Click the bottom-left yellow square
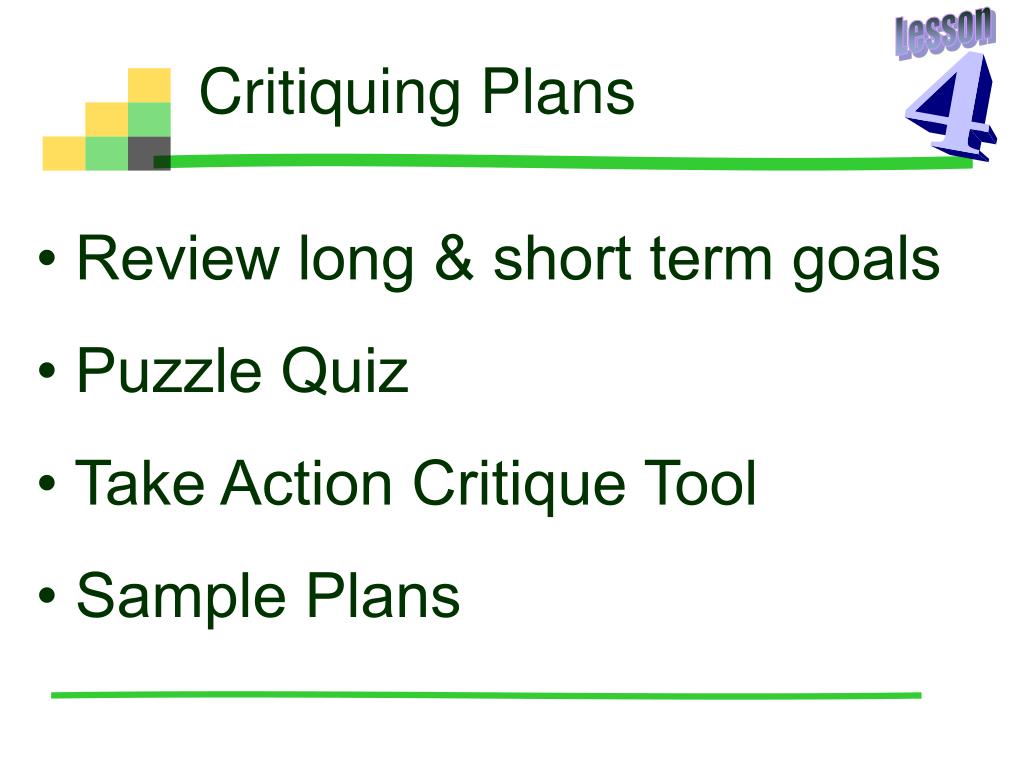1024x768 pixels. point(64,153)
